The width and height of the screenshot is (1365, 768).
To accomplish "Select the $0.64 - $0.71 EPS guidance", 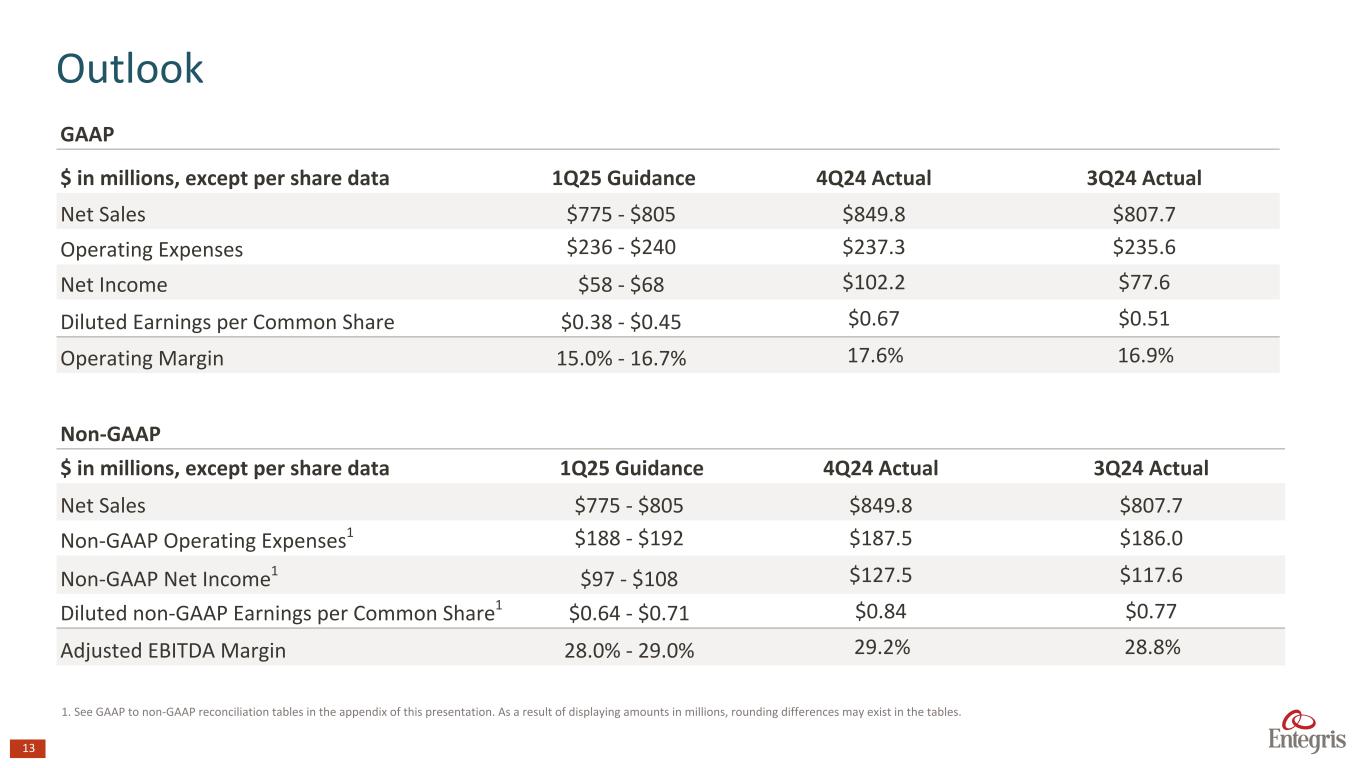I will (x=629, y=614).
